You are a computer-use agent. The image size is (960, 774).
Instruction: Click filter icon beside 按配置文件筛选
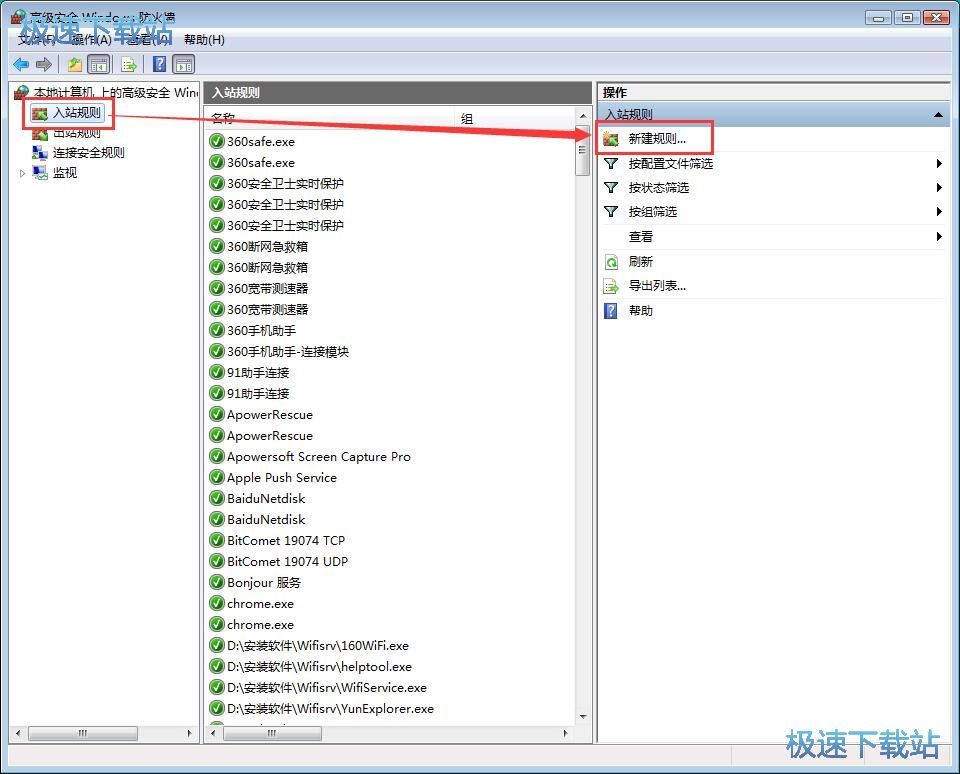(x=611, y=163)
